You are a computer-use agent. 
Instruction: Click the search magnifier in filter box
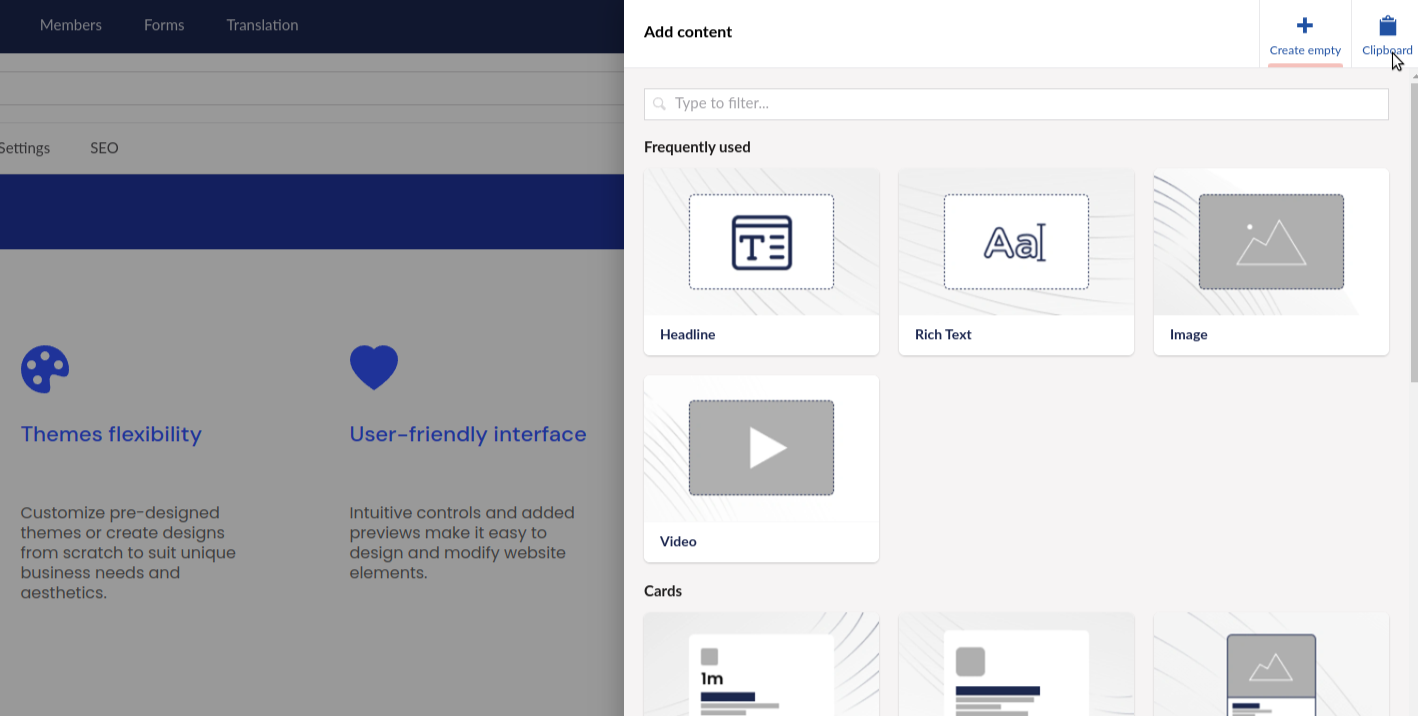tap(660, 104)
